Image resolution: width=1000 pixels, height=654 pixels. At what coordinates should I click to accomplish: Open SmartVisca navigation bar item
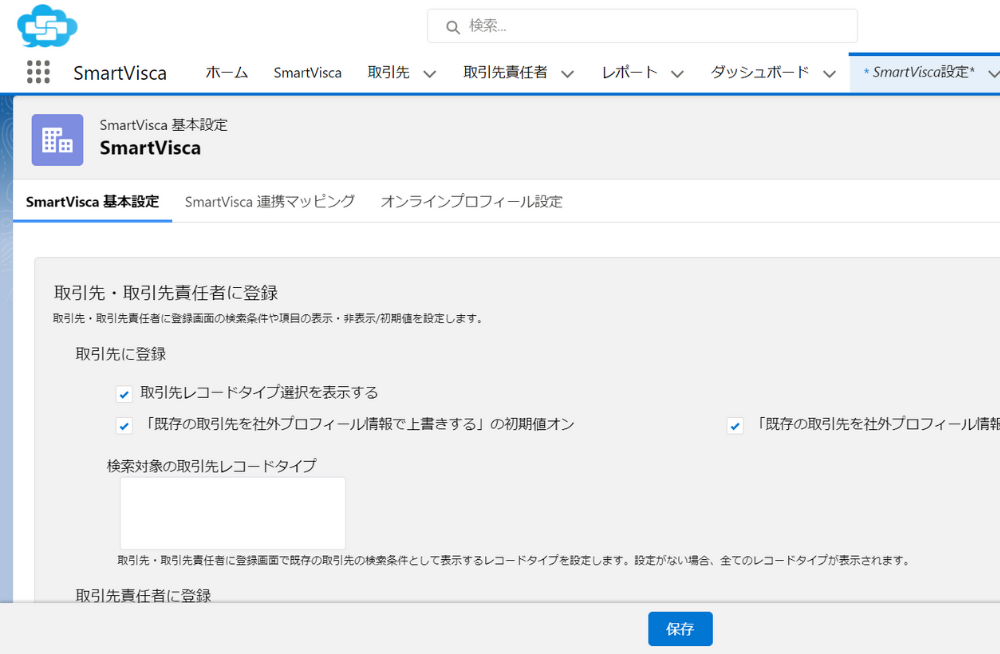click(307, 72)
